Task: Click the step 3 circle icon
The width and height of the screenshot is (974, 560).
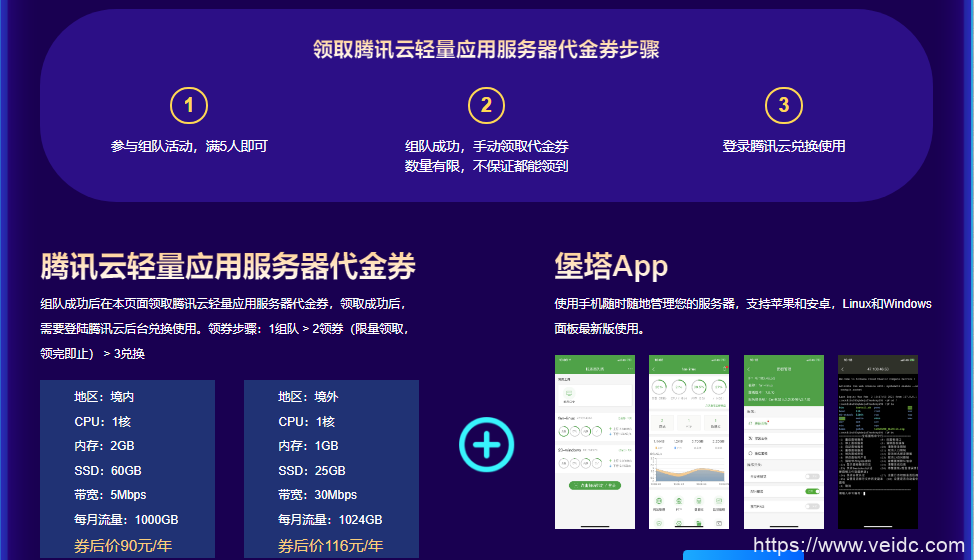Action: (784, 106)
